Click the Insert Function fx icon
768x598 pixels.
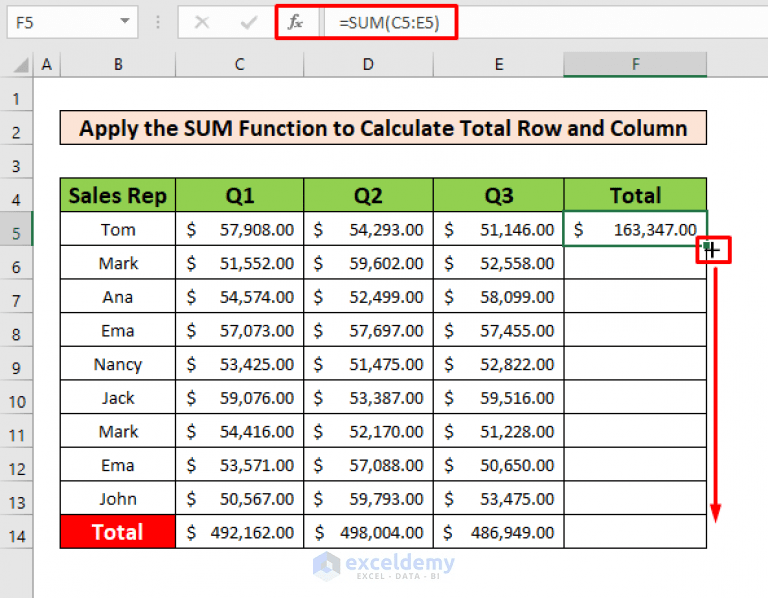[295, 22]
